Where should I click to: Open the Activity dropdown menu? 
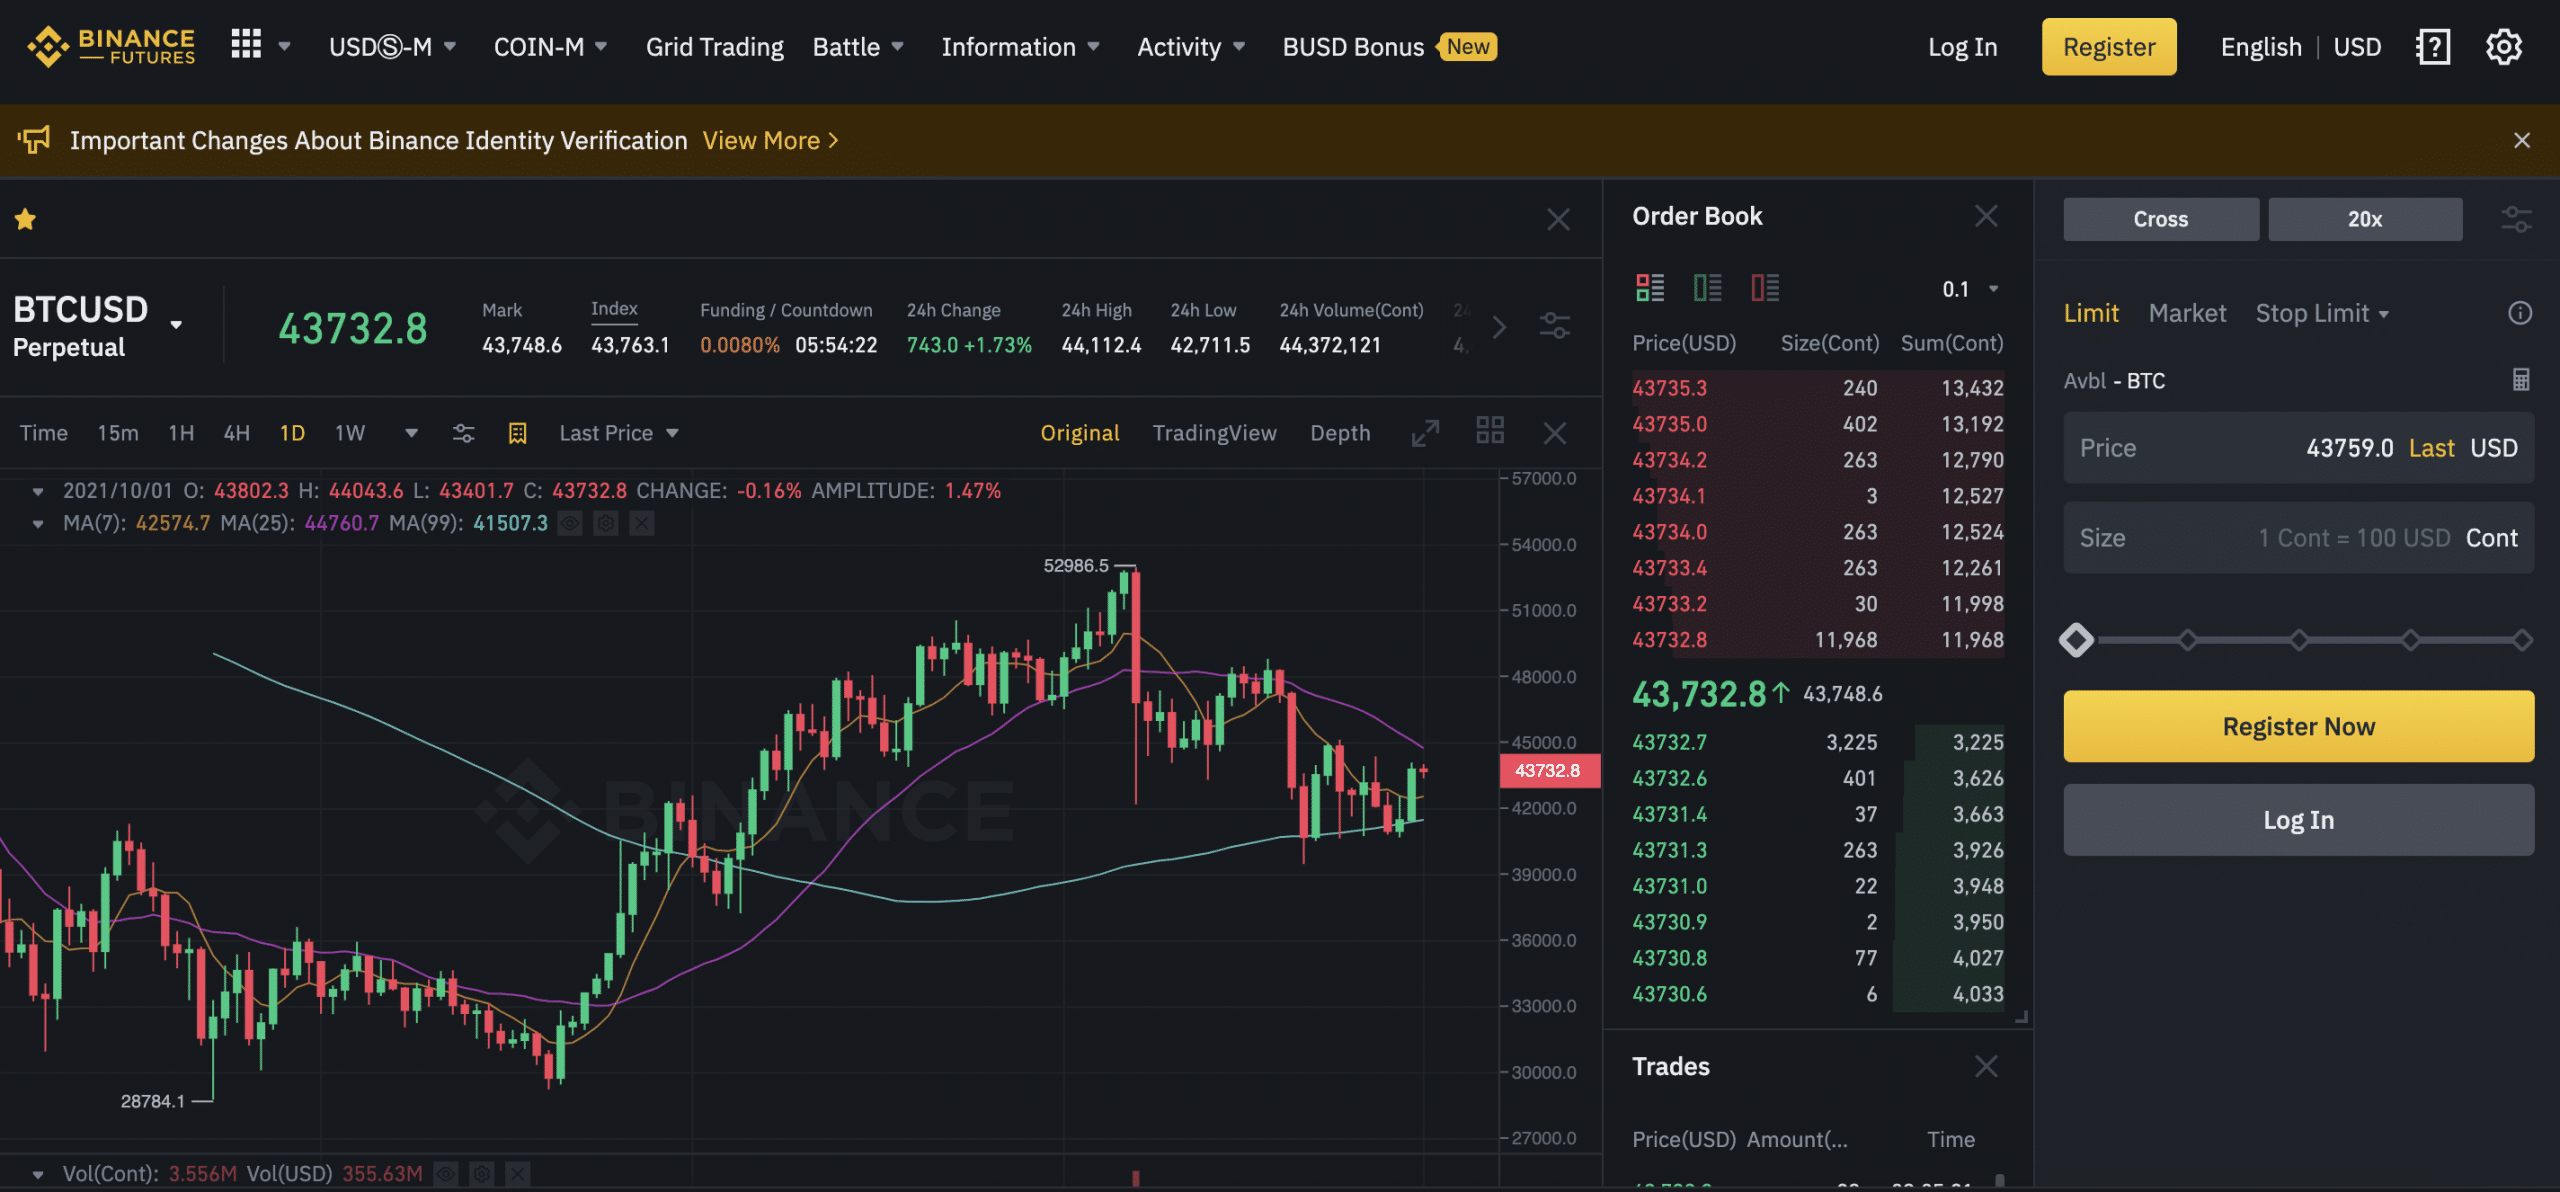coord(1191,47)
